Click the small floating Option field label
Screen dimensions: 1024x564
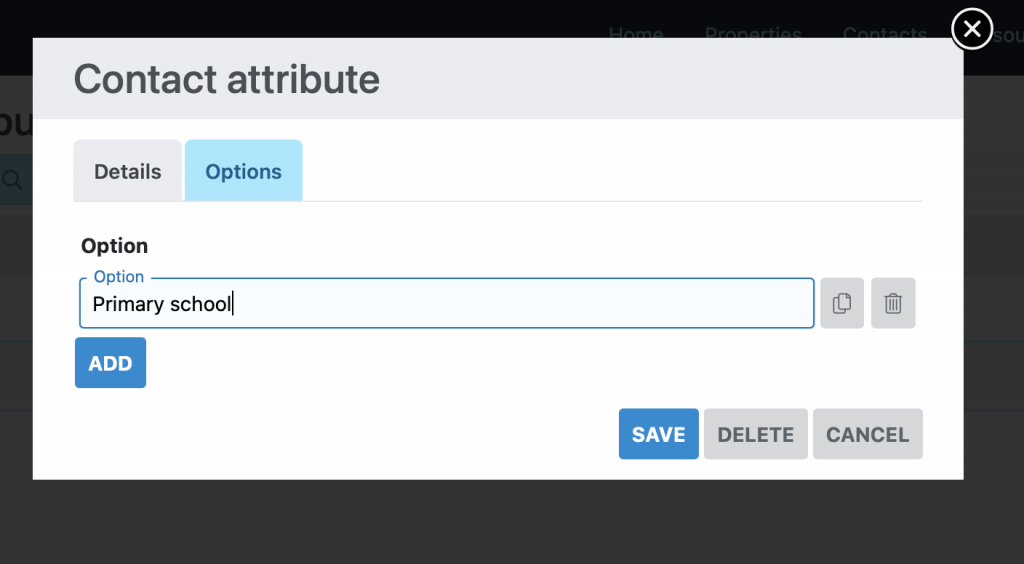[119, 277]
